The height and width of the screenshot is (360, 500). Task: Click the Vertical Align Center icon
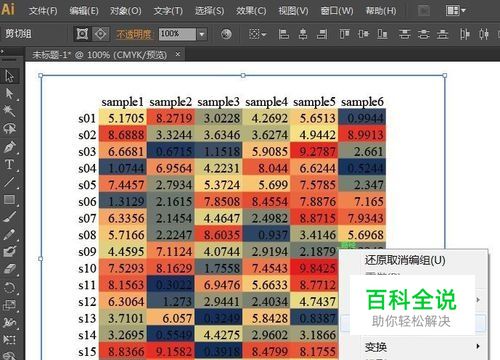tap(364, 34)
